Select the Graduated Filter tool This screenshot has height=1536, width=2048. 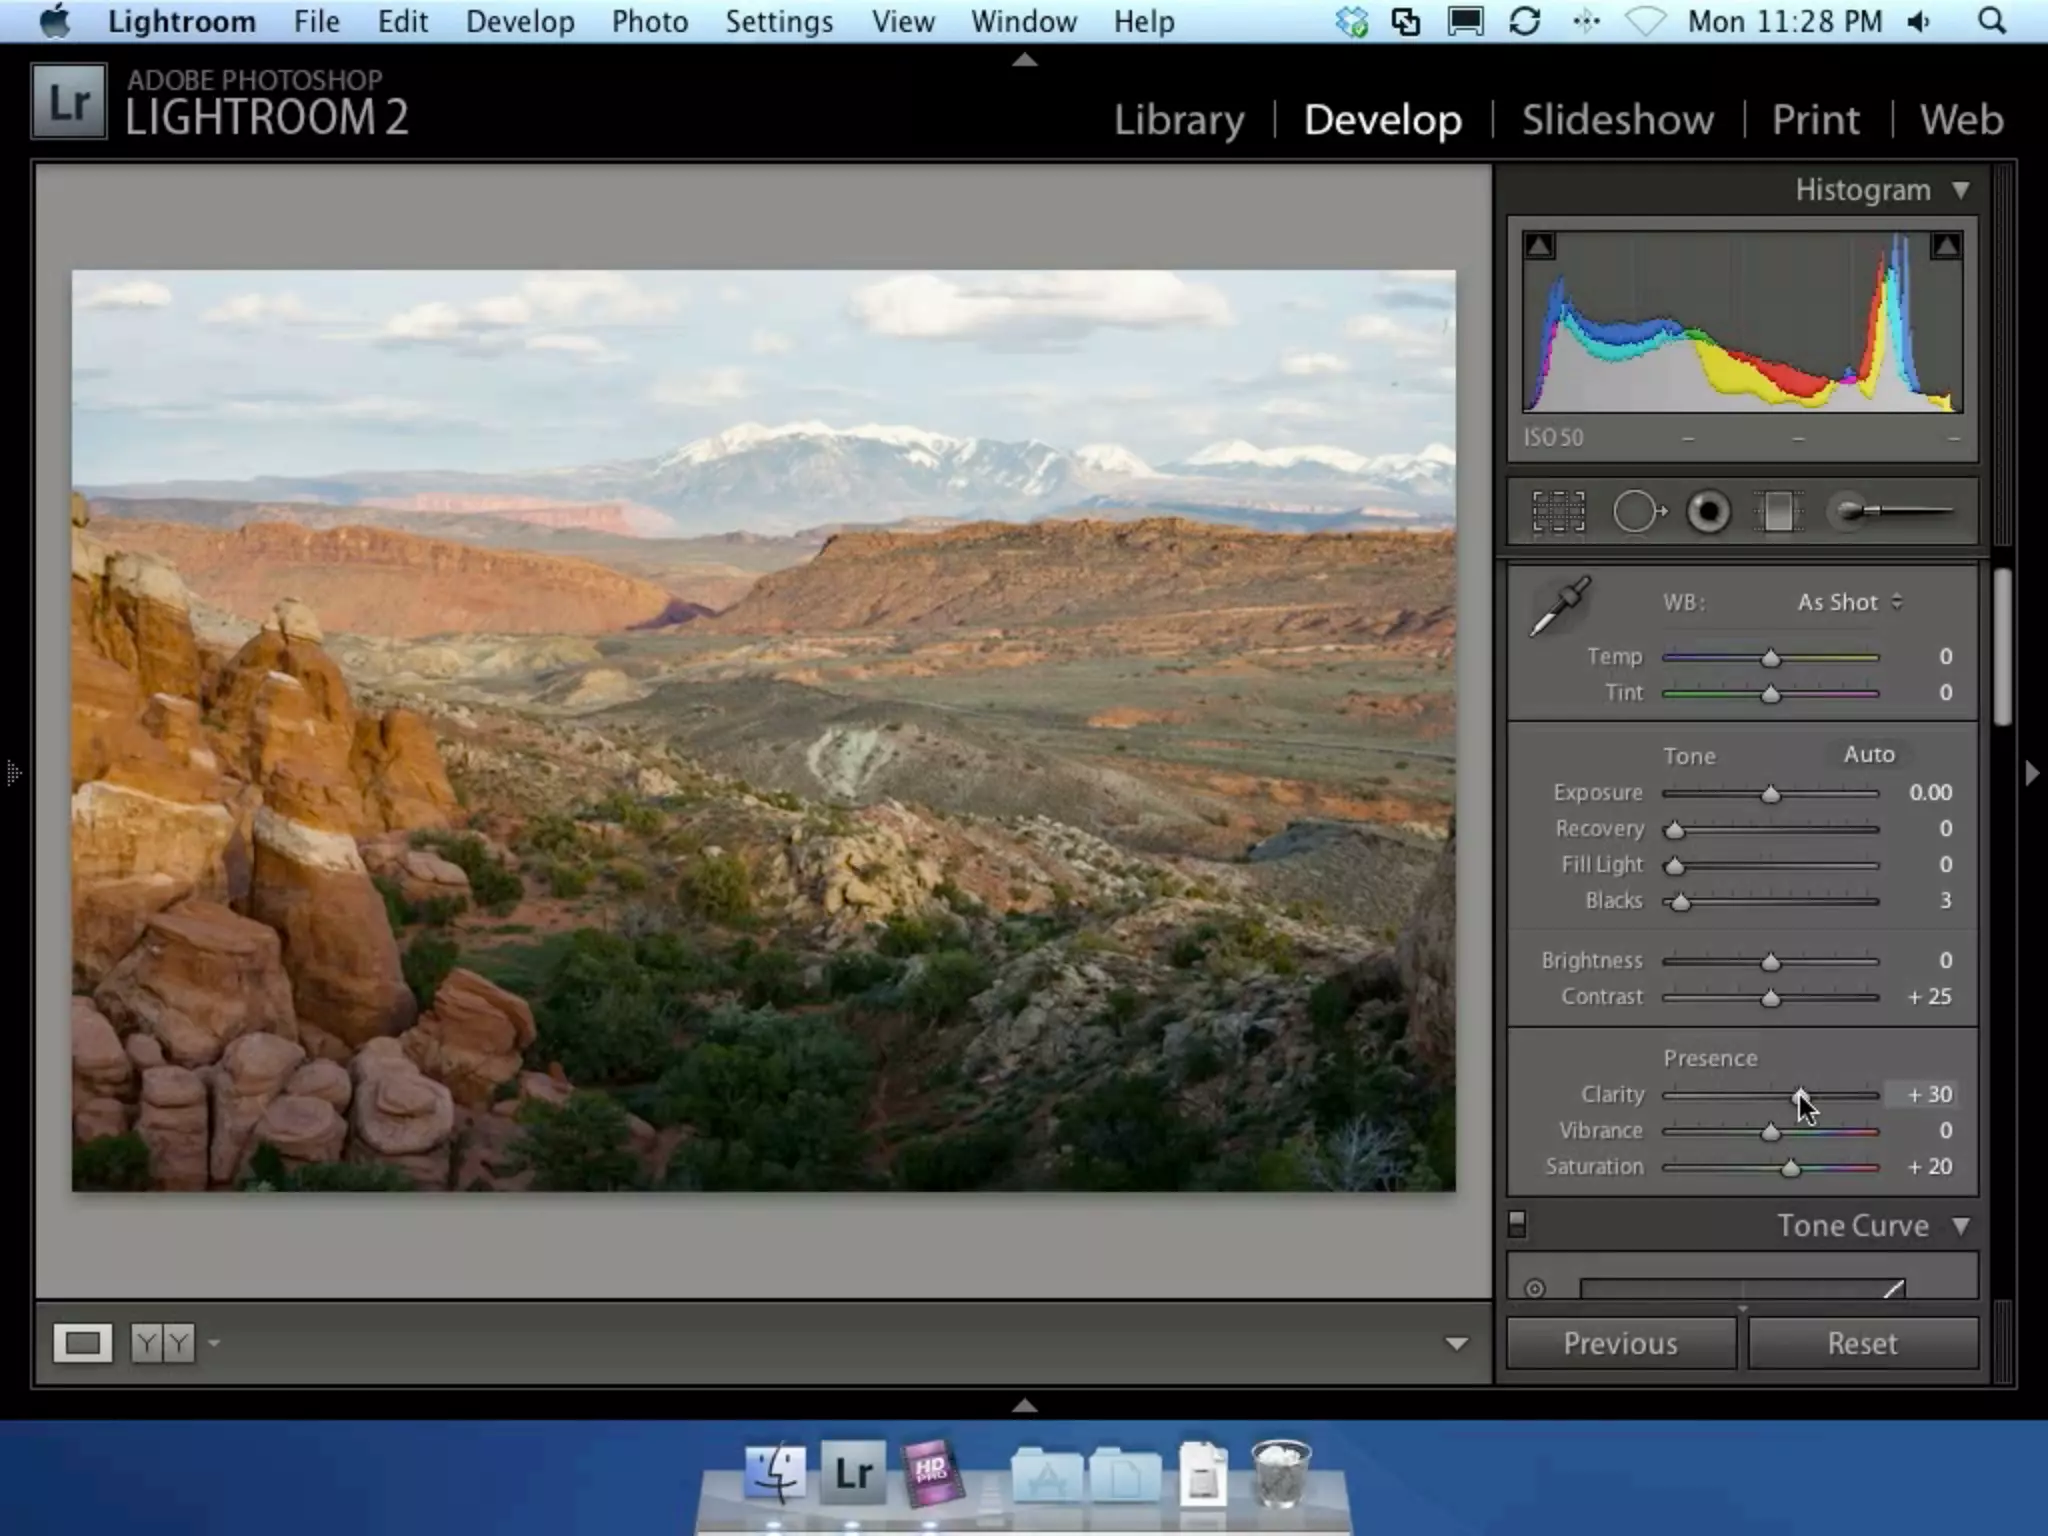coord(1778,512)
